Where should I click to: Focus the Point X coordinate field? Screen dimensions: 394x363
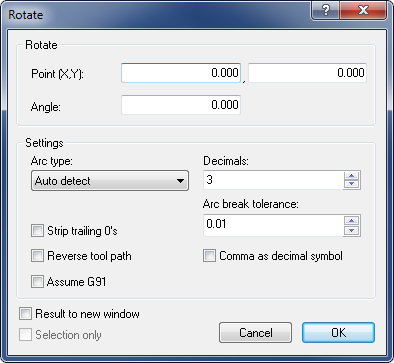[181, 73]
